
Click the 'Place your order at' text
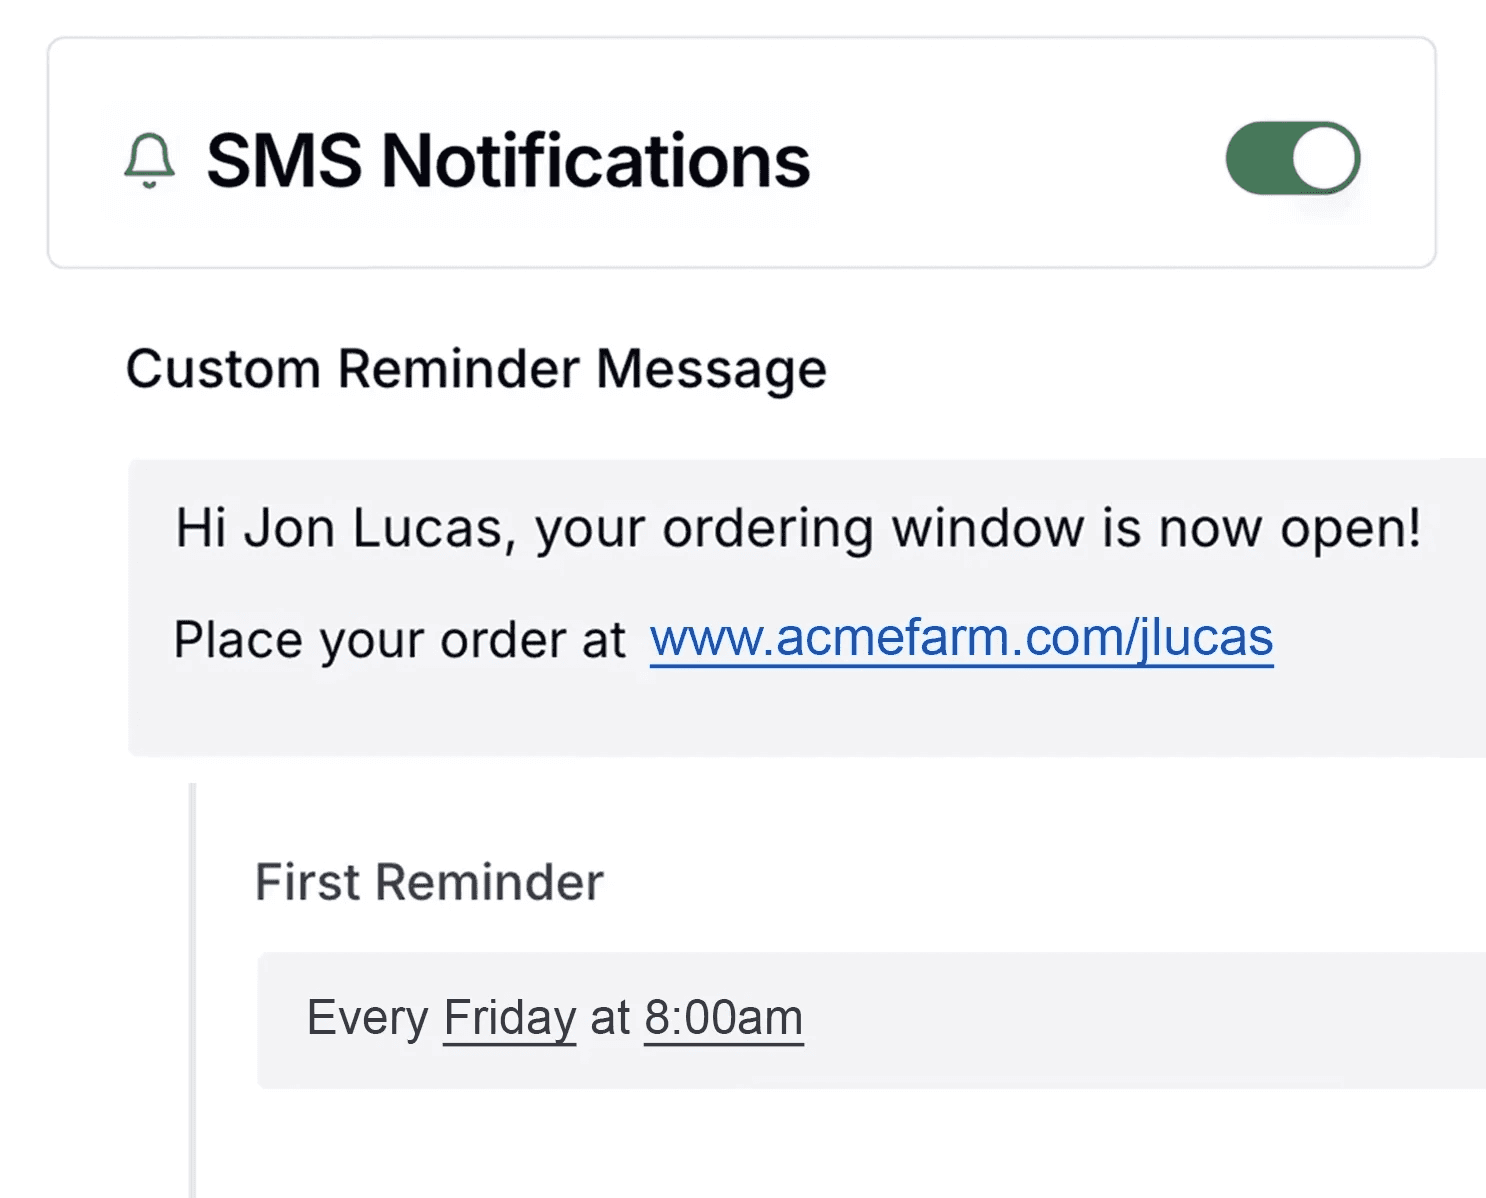[x=399, y=640]
